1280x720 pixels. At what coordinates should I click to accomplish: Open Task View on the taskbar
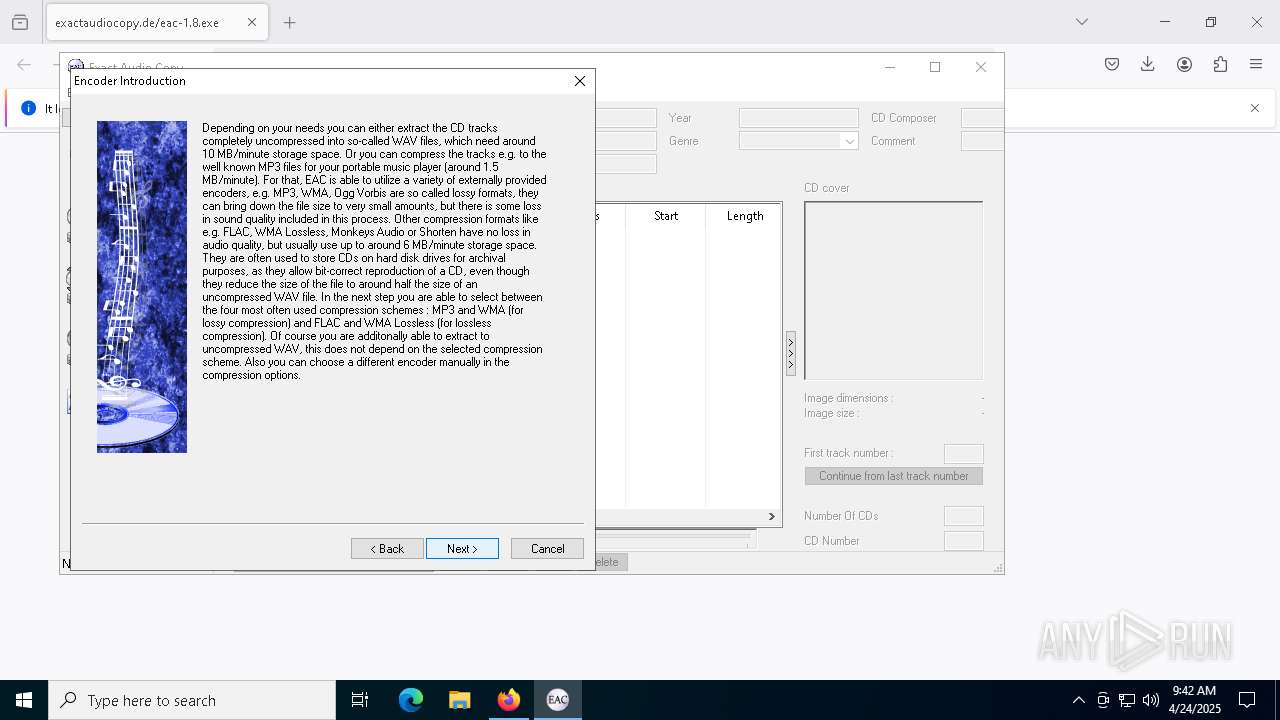click(x=360, y=700)
